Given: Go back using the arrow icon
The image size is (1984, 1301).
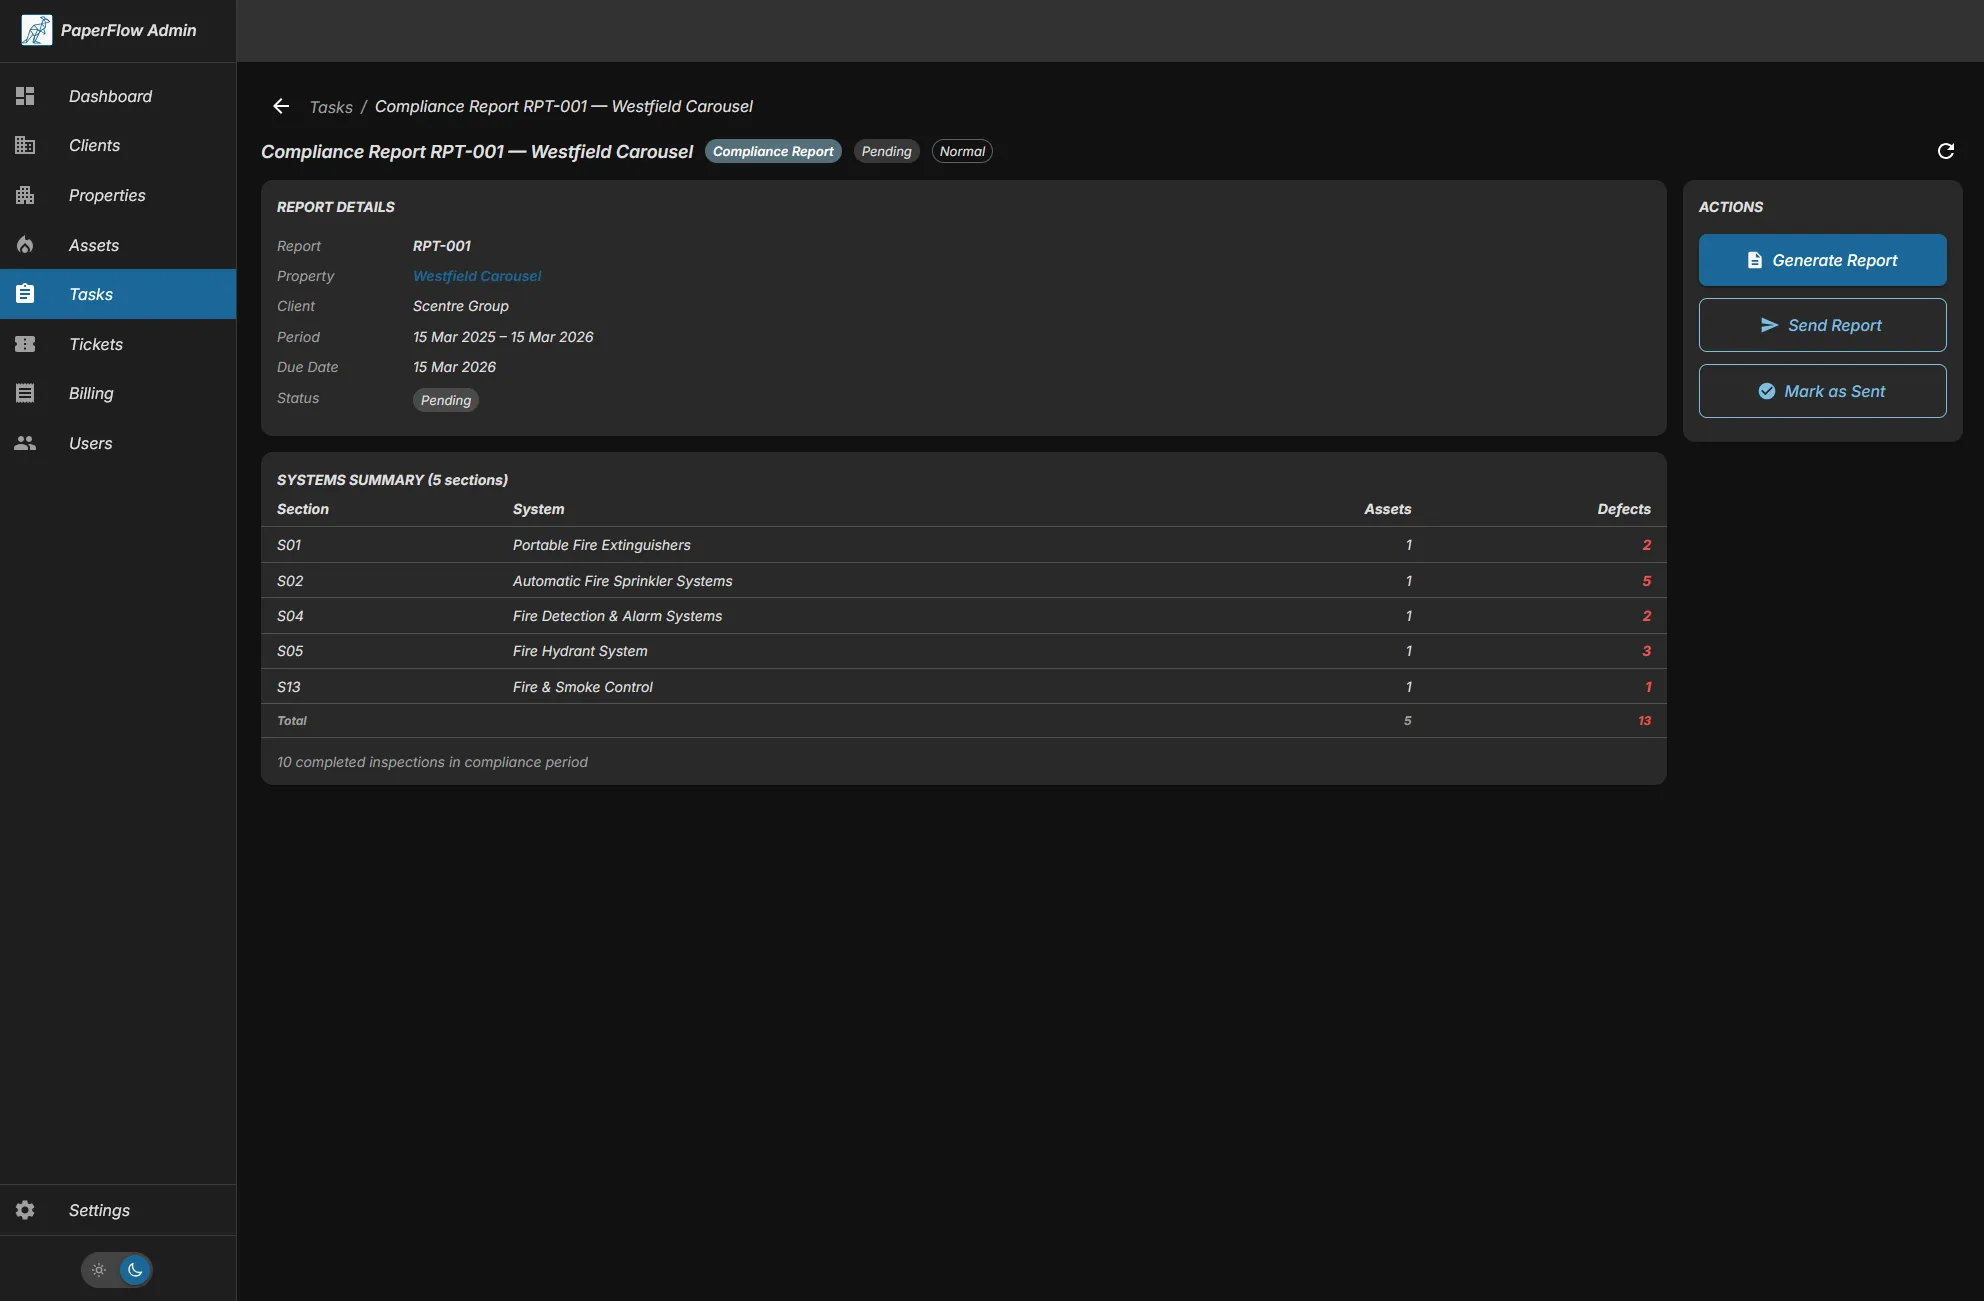Looking at the screenshot, I should 280,106.
